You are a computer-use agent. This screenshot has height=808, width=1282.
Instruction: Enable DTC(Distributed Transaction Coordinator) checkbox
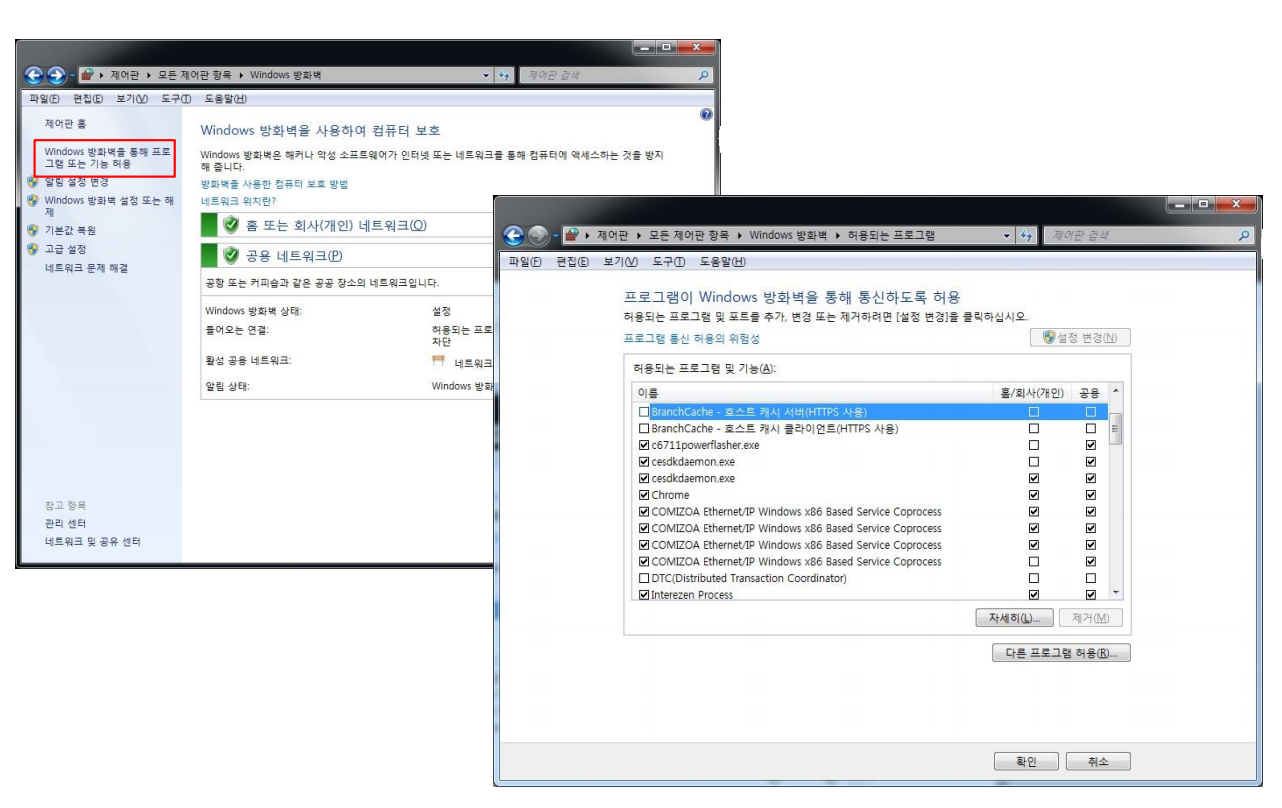pyautogui.click(x=644, y=578)
